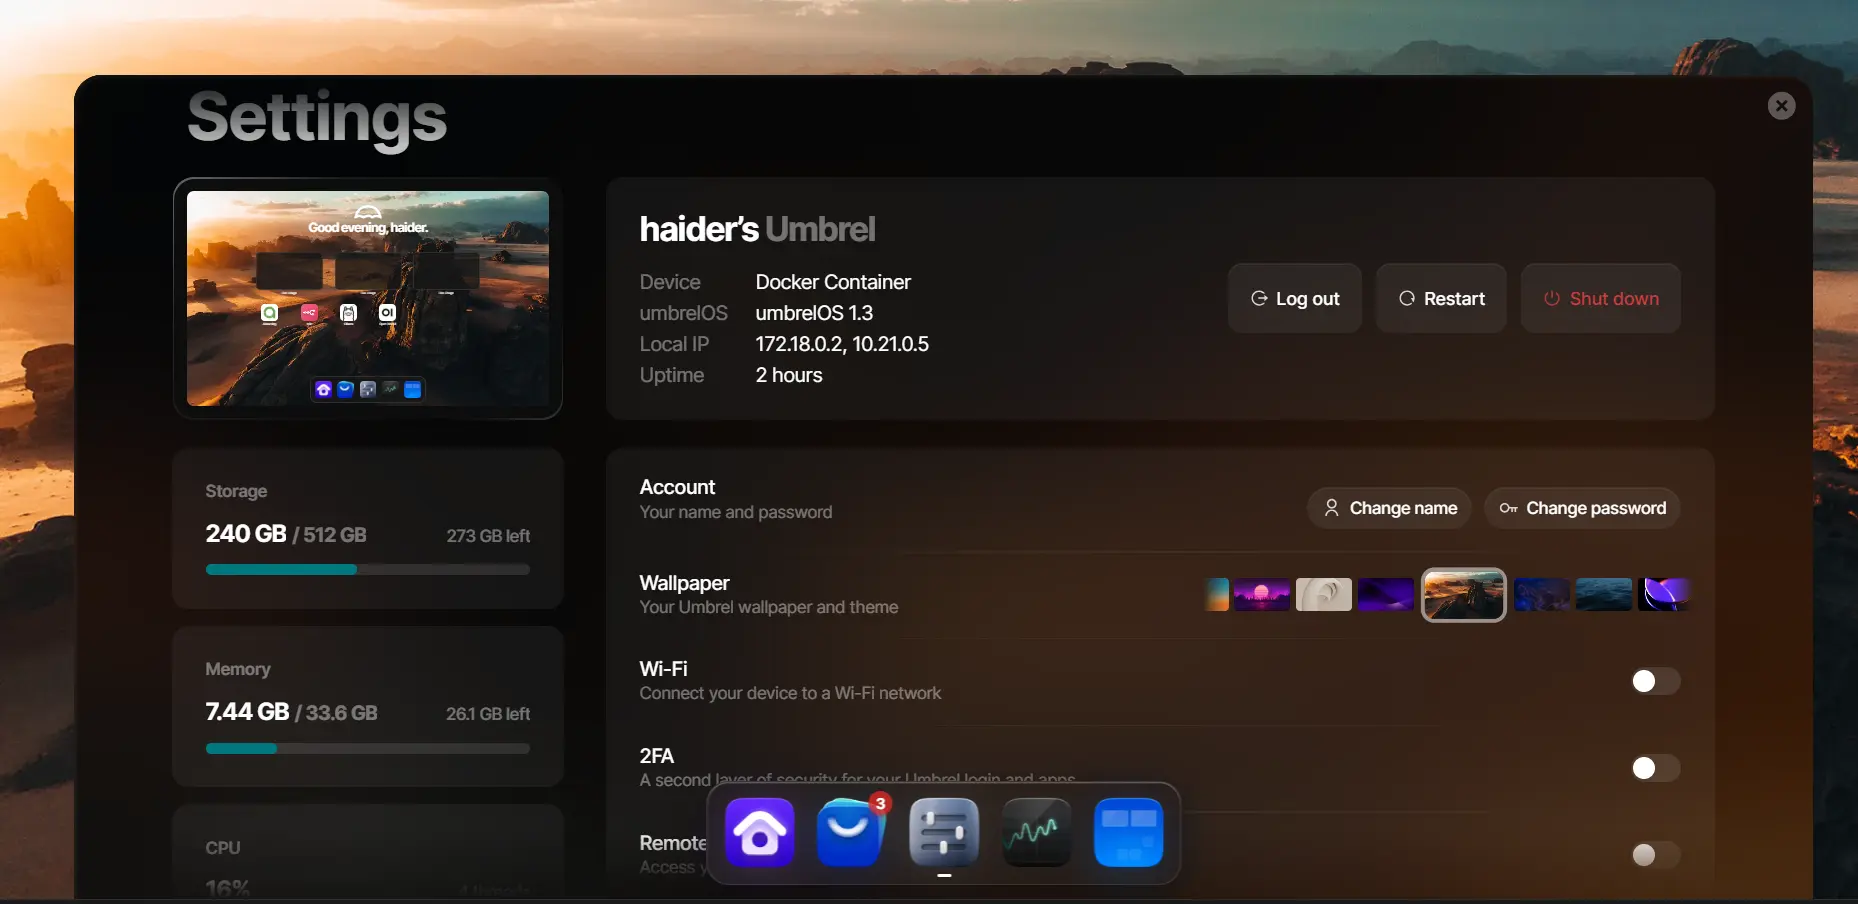Select the dark blue nebula wallpaper
Viewport: 1858px width, 904px height.
(x=1542, y=594)
